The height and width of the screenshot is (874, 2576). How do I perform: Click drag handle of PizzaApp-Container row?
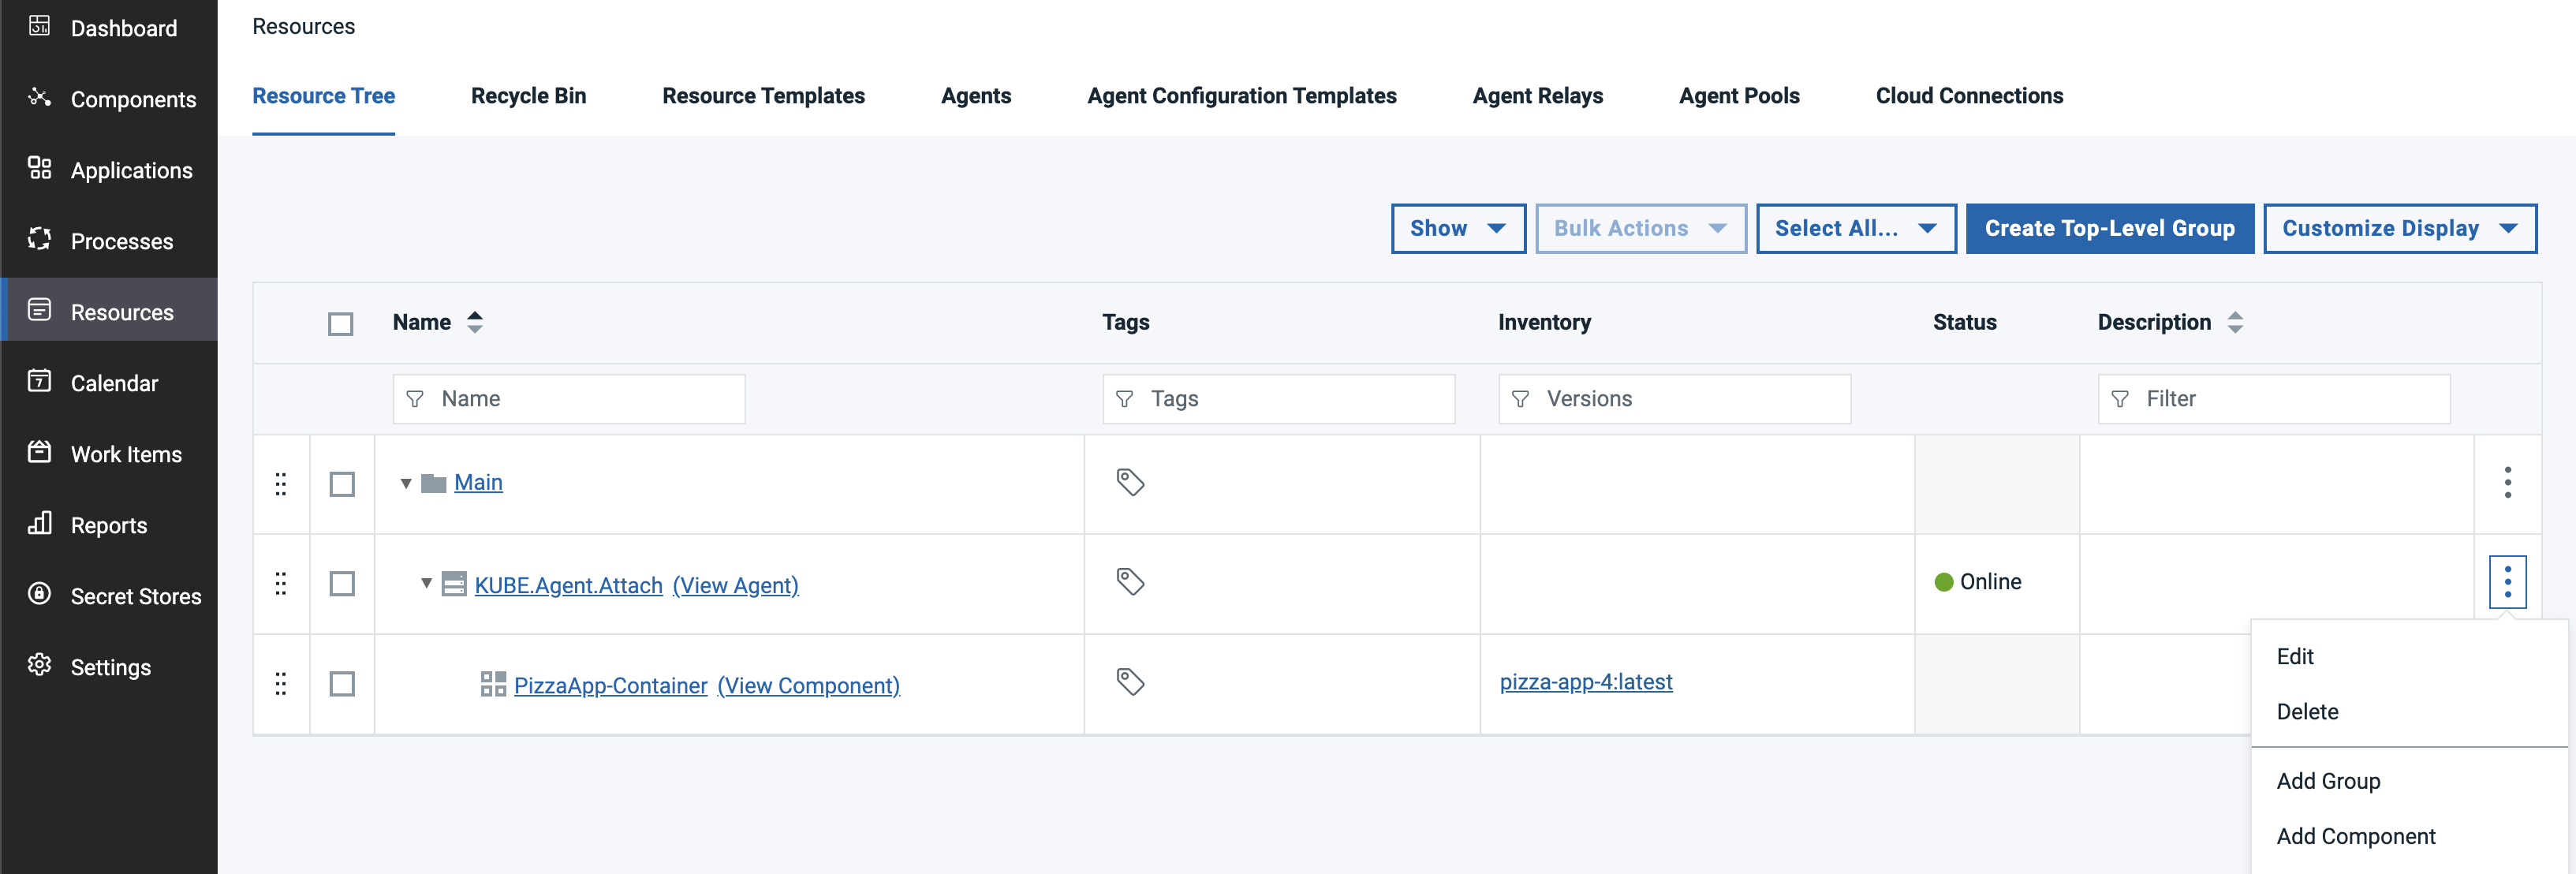[281, 684]
